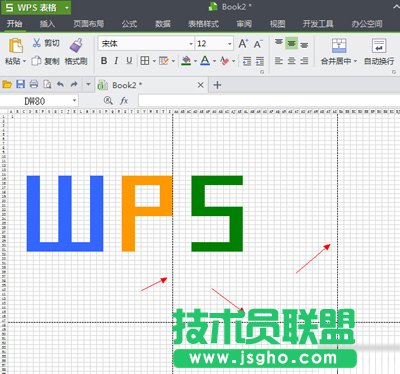The height and width of the screenshot is (374, 400).
Task: Click the insert function fx icon
Action: pos(124,101)
